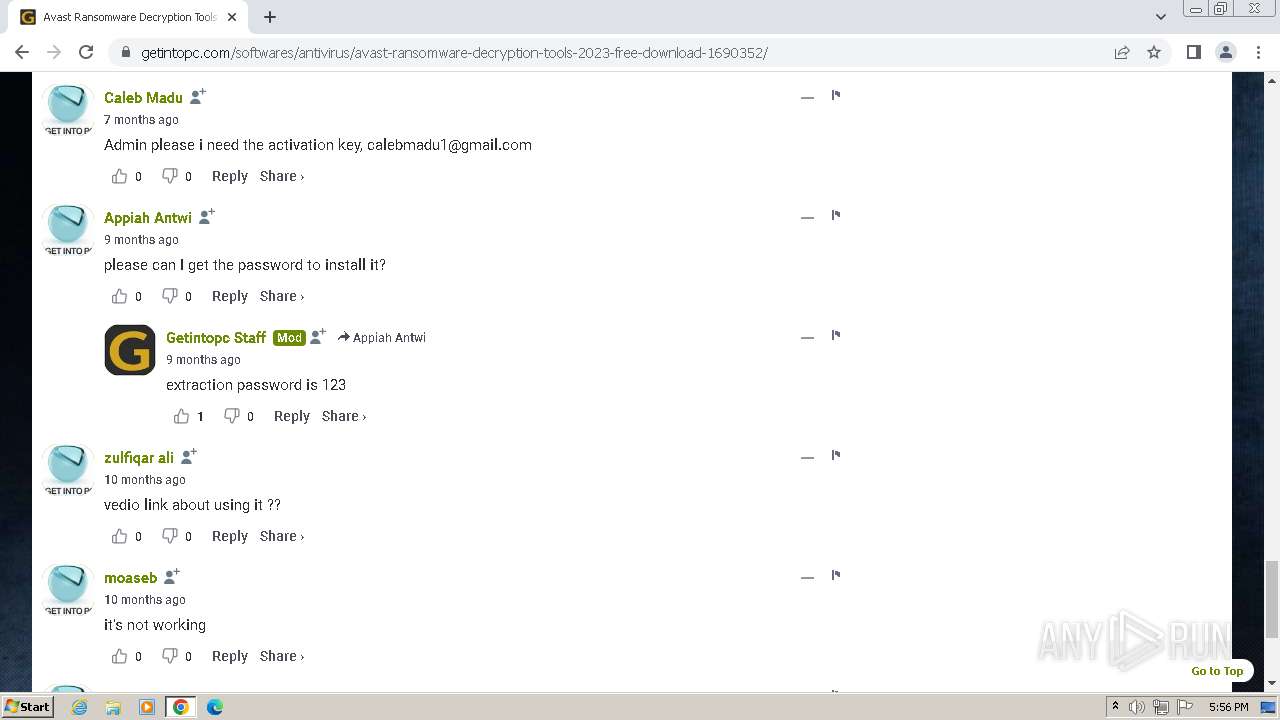Collapse Caleb Madu's comment thread
Screen dimensions: 1280x720
point(807,97)
